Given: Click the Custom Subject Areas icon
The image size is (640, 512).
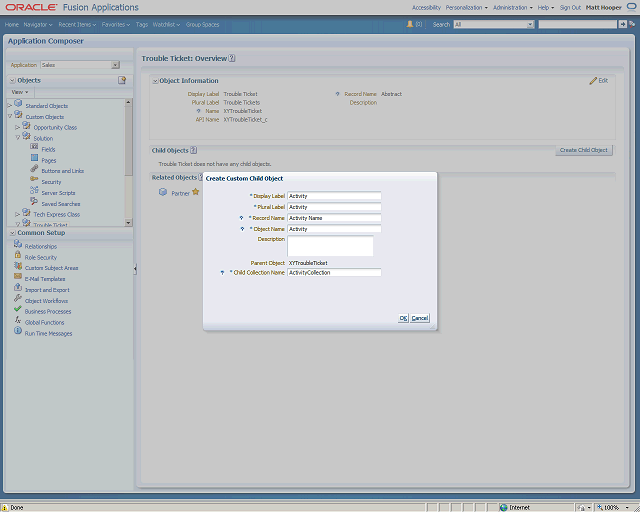Looking at the screenshot, I should click(x=18, y=266).
